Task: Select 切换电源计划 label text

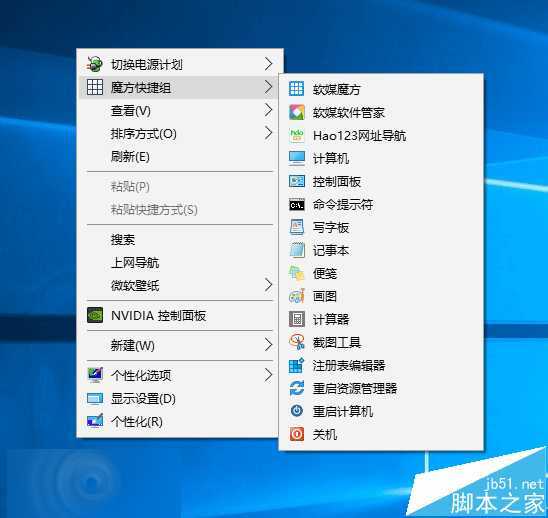Action: tap(147, 64)
